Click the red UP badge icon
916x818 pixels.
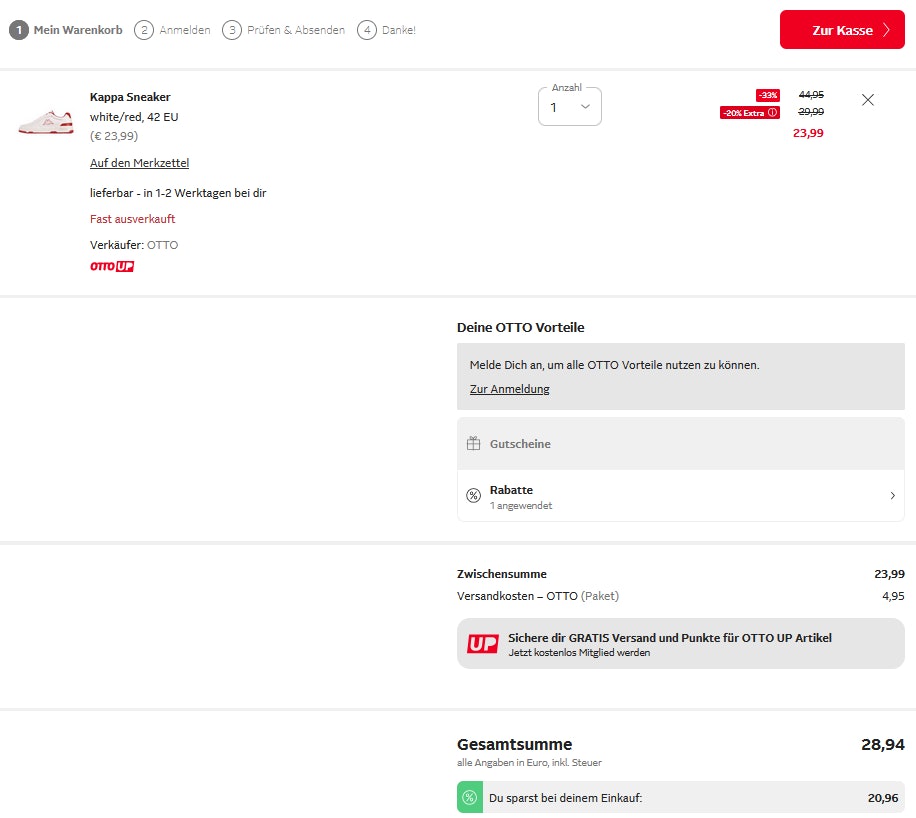(x=482, y=644)
